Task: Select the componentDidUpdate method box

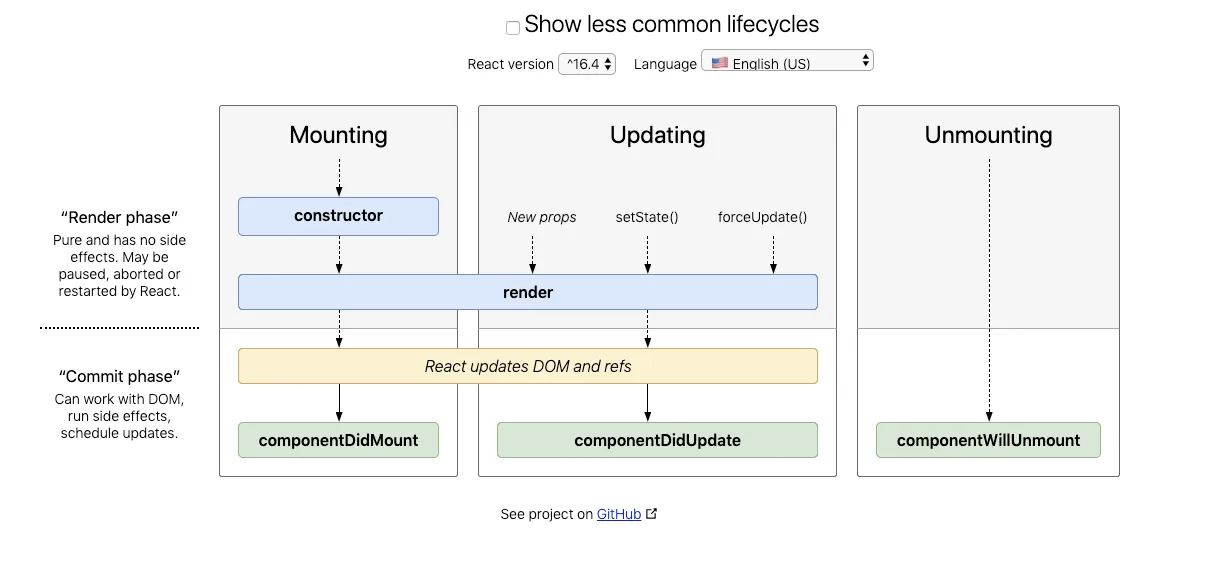Action: (x=657, y=440)
